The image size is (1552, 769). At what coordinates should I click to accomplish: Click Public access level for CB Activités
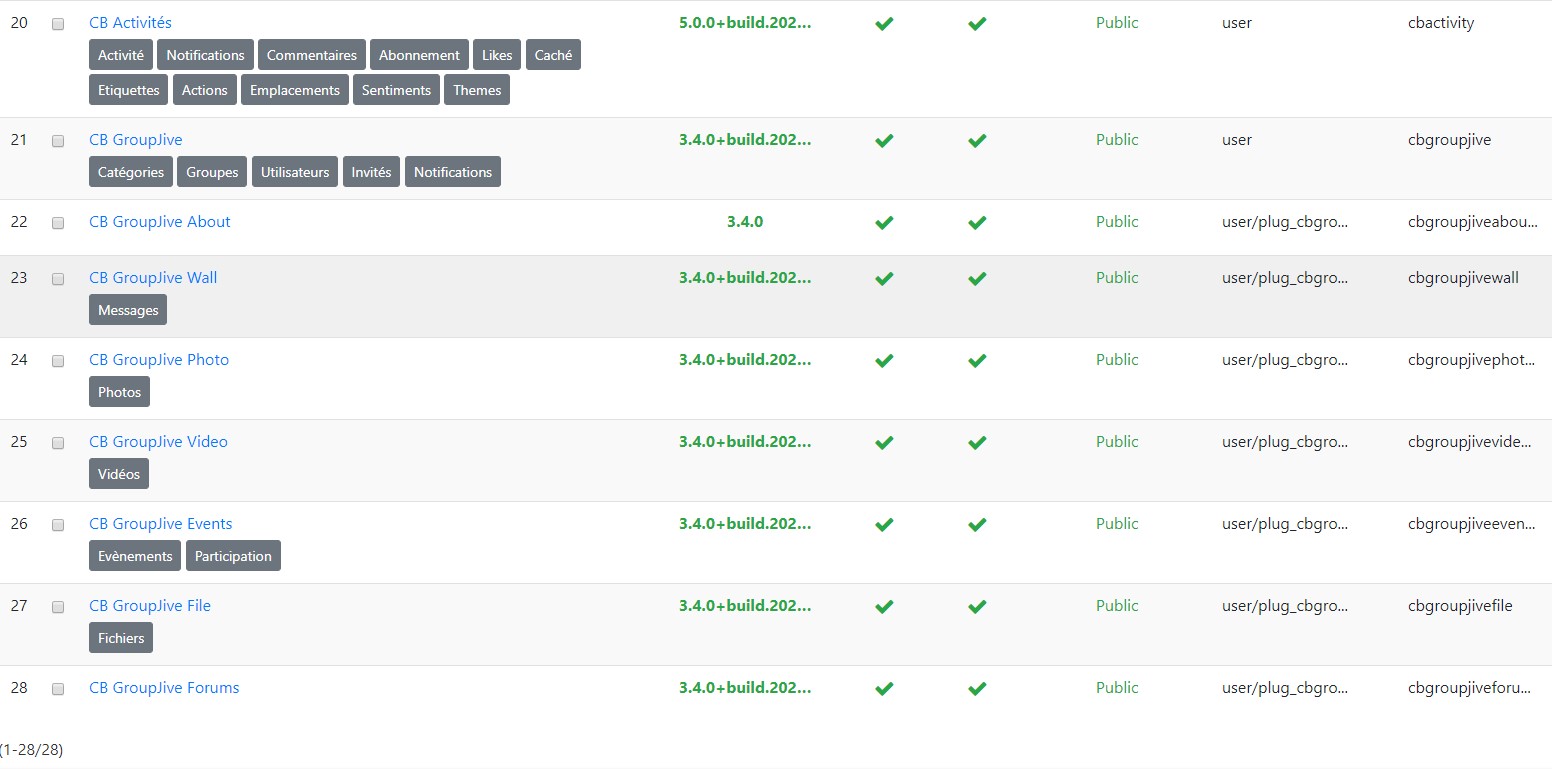(x=1117, y=22)
